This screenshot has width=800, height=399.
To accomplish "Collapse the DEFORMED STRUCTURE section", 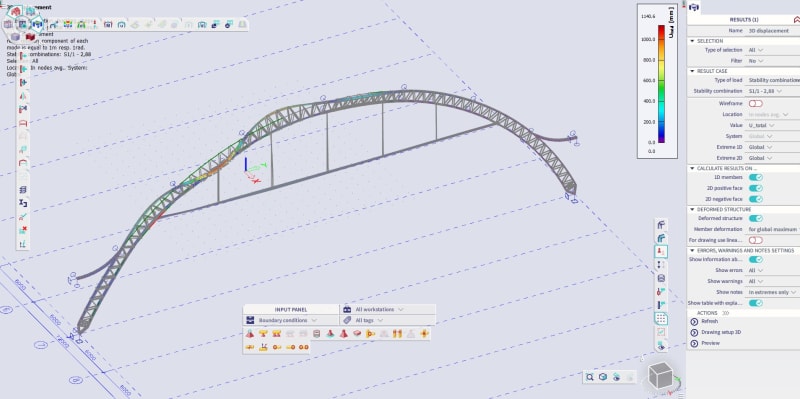I will click(692, 209).
